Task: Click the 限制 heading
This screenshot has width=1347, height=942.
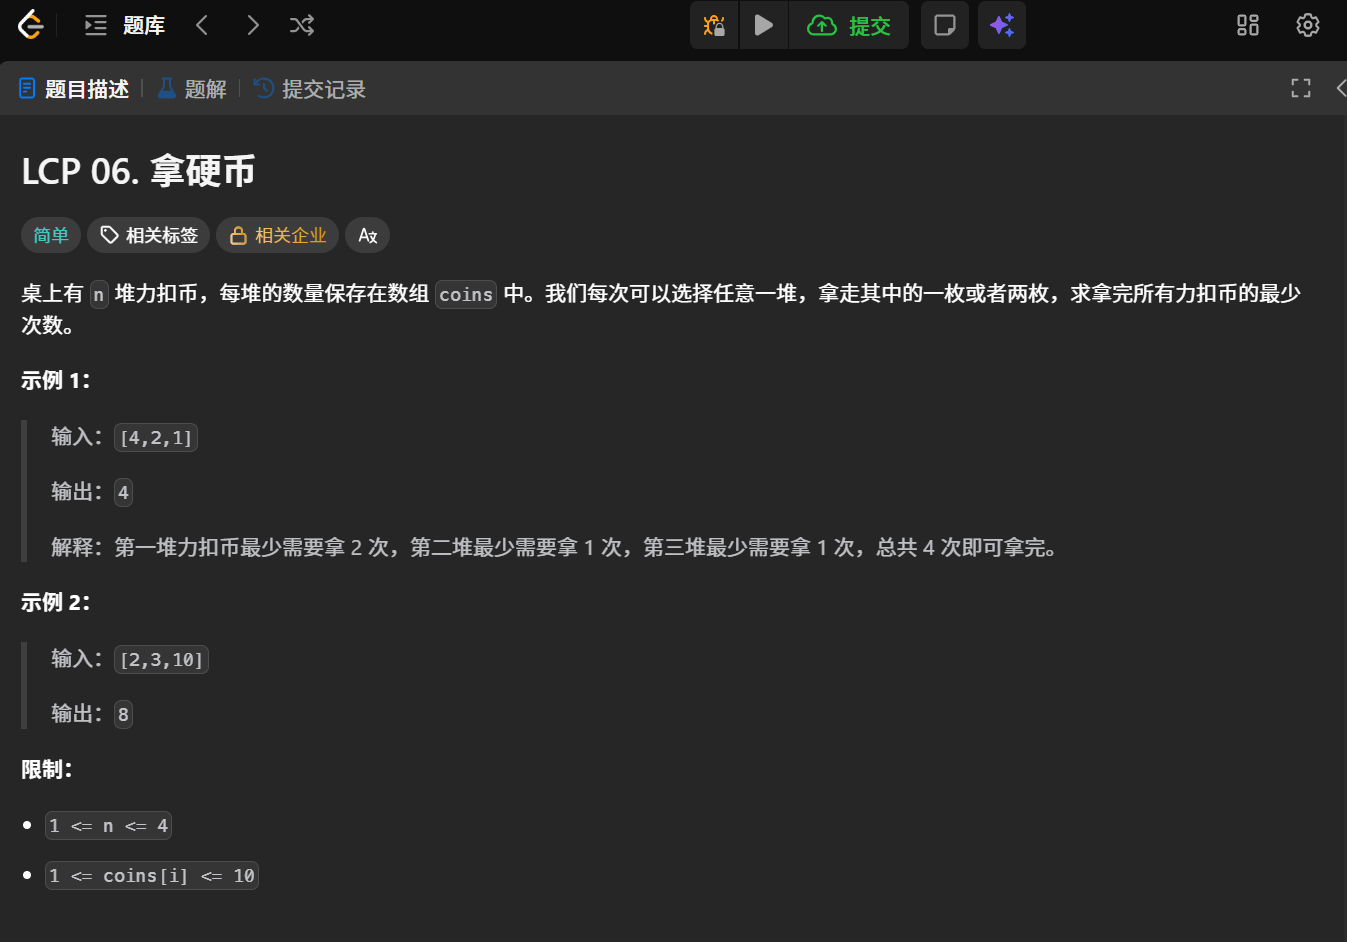Action: [x=47, y=769]
